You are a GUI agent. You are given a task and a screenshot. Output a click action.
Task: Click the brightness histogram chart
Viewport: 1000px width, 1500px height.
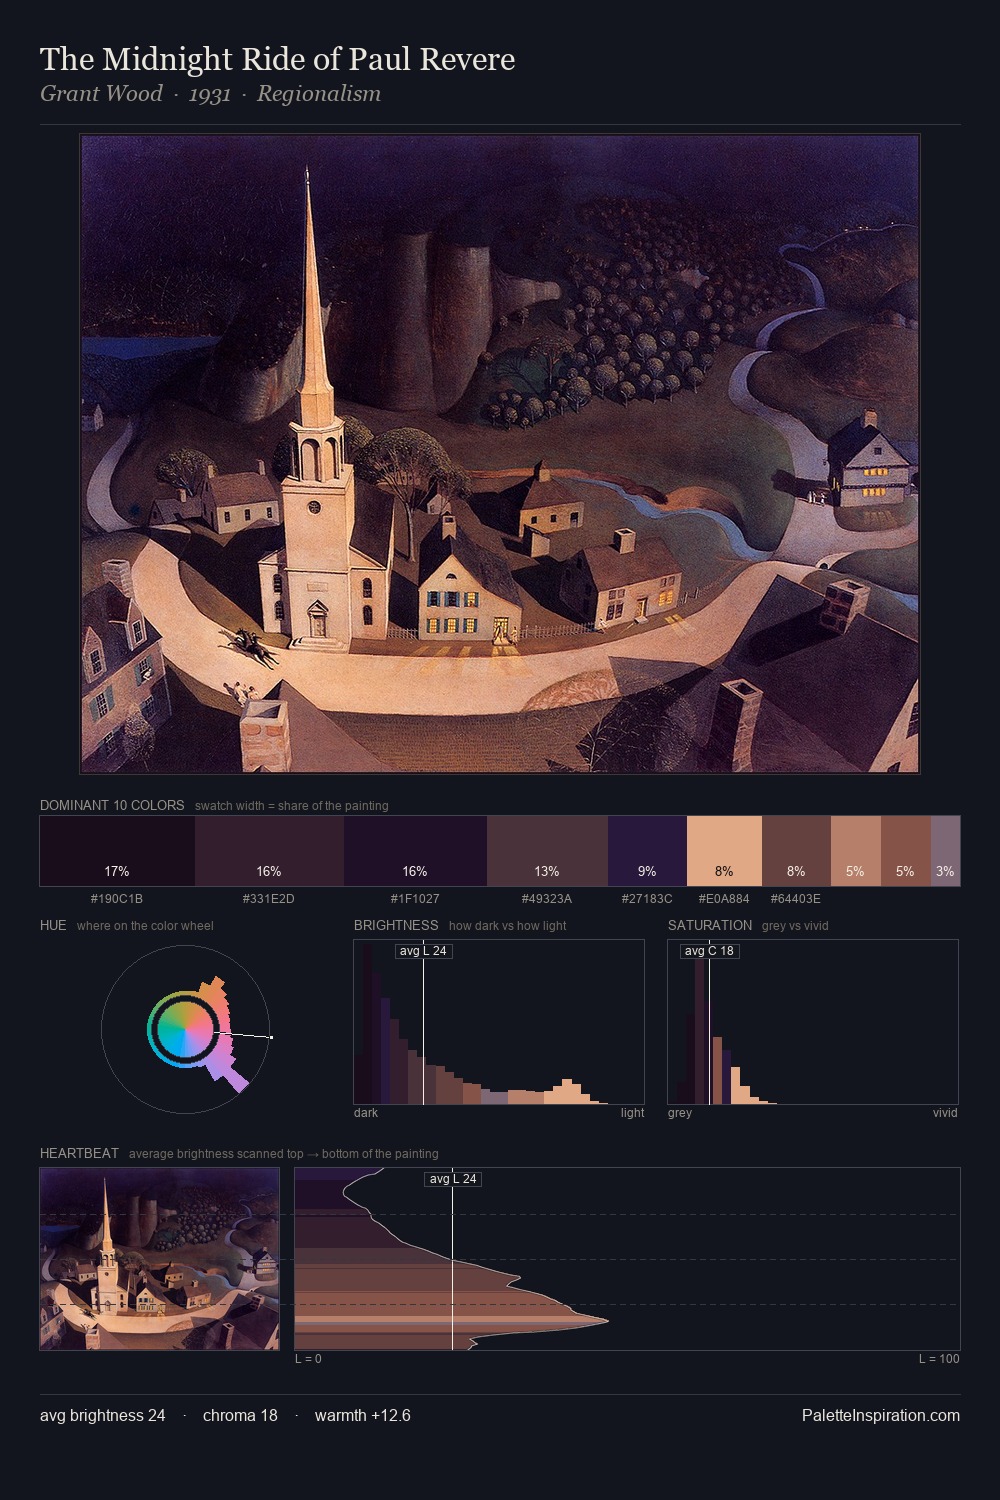pyautogui.click(x=499, y=1022)
